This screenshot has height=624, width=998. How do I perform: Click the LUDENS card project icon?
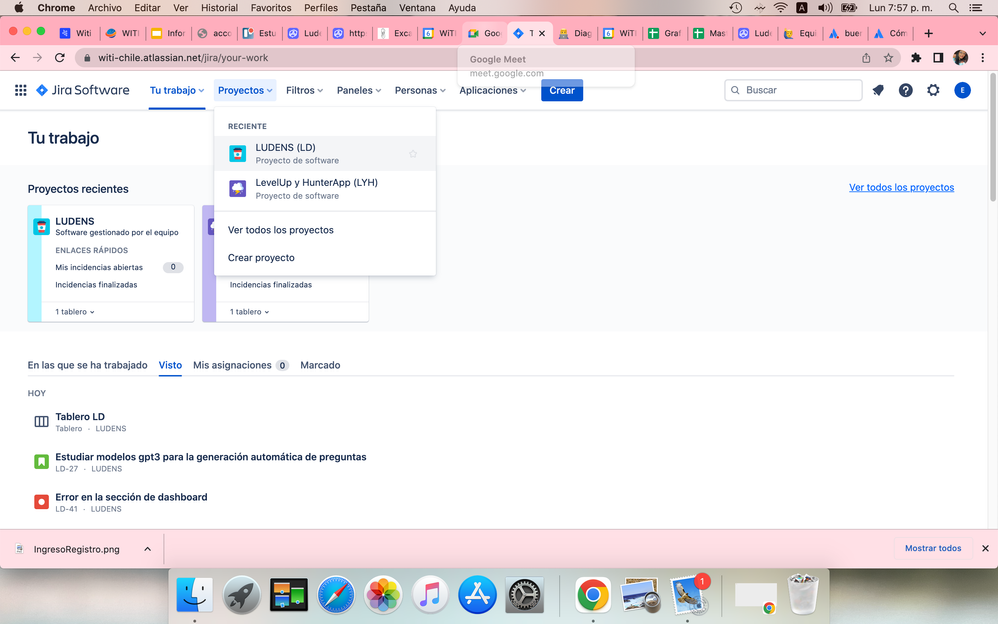coord(41,226)
